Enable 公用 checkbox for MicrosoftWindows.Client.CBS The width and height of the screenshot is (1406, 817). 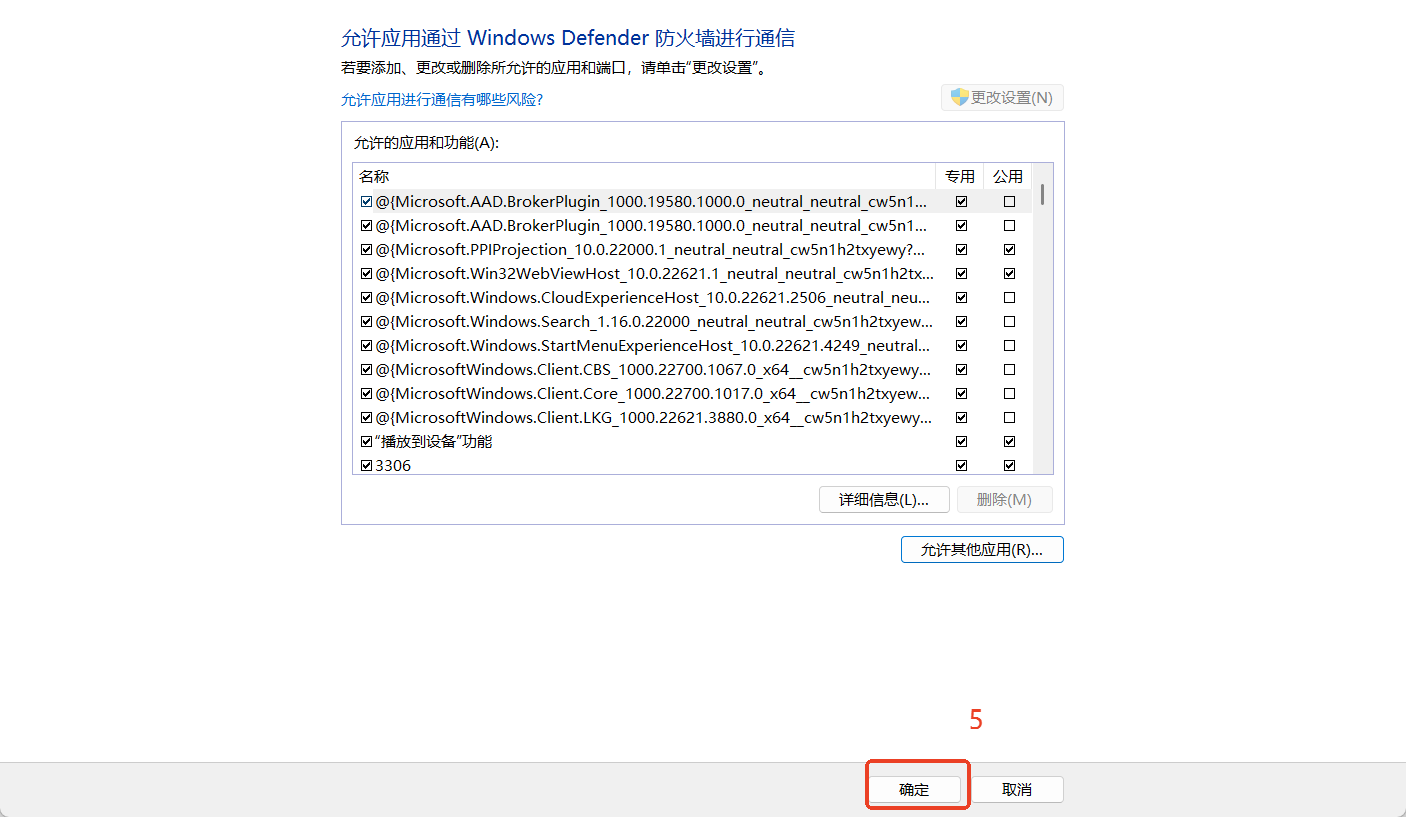coord(1010,369)
